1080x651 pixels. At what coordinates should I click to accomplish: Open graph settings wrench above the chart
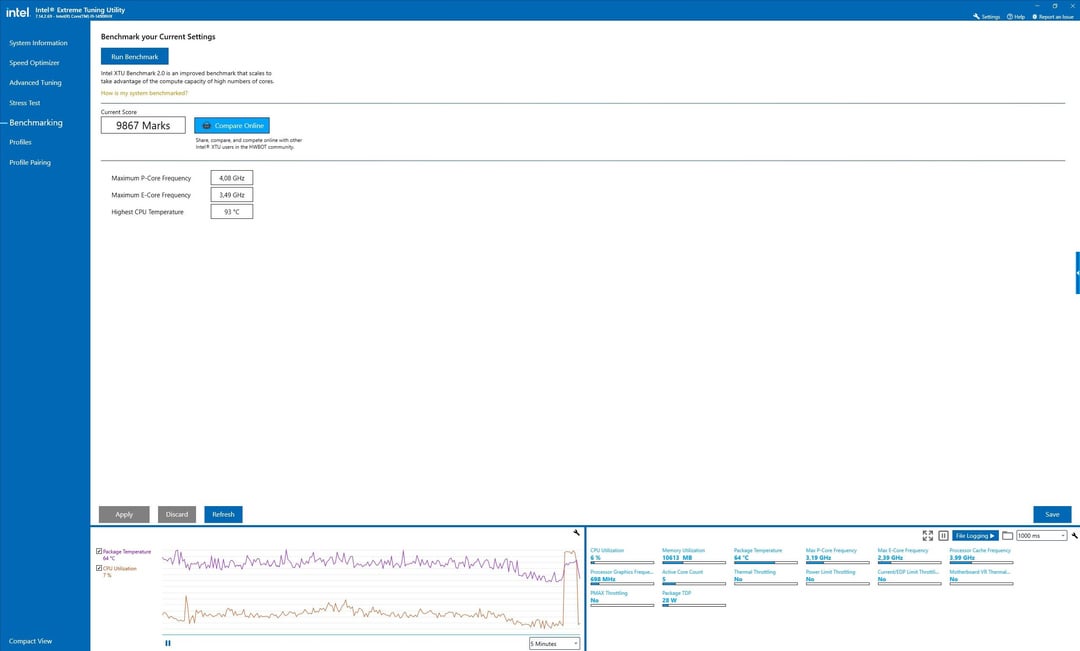[x=576, y=533]
